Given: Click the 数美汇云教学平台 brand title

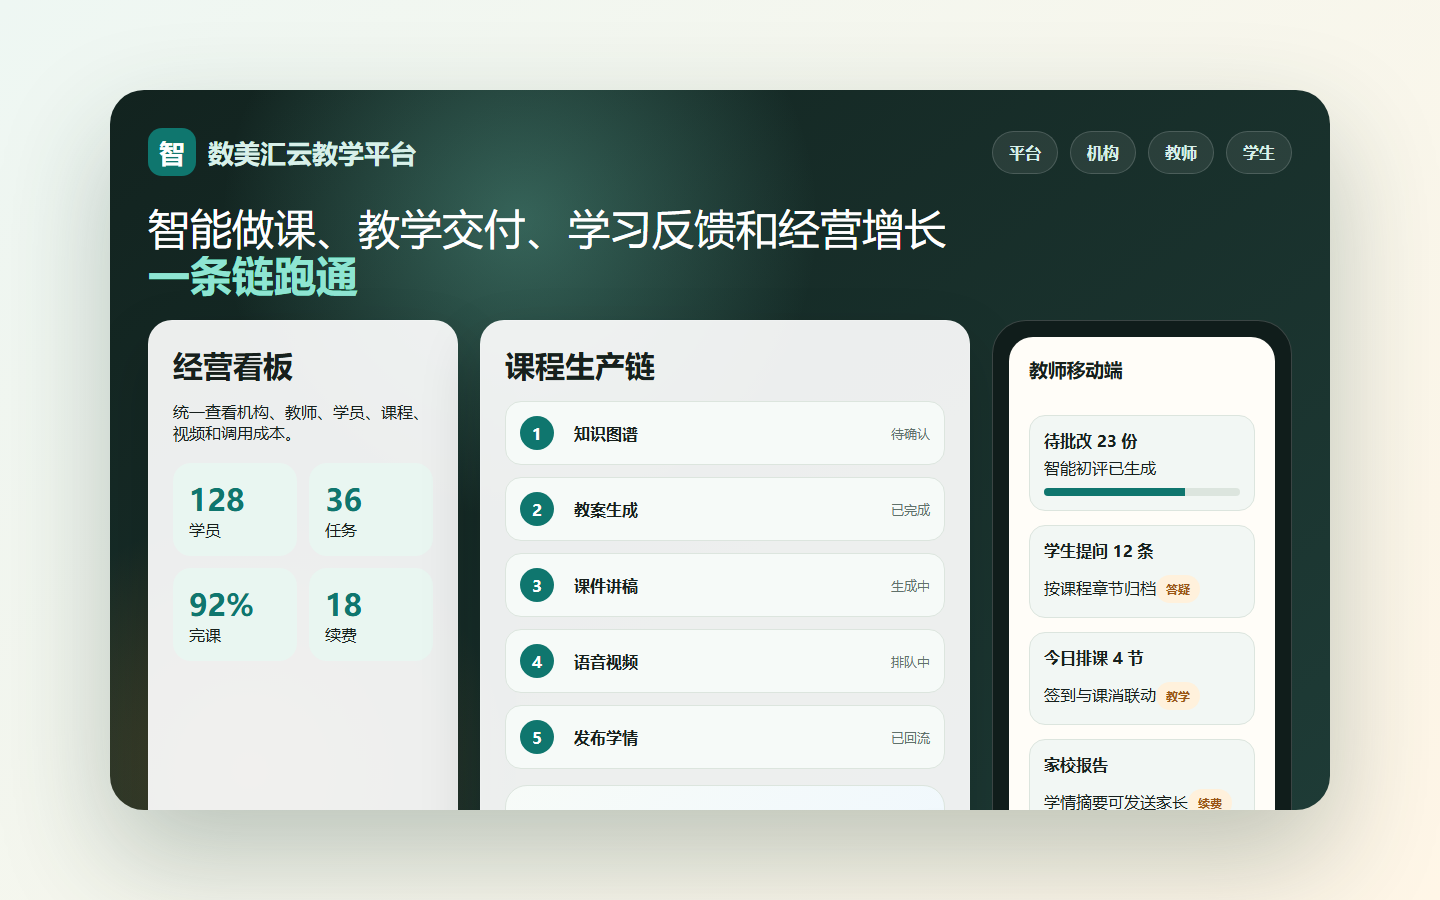Looking at the screenshot, I should (x=312, y=154).
